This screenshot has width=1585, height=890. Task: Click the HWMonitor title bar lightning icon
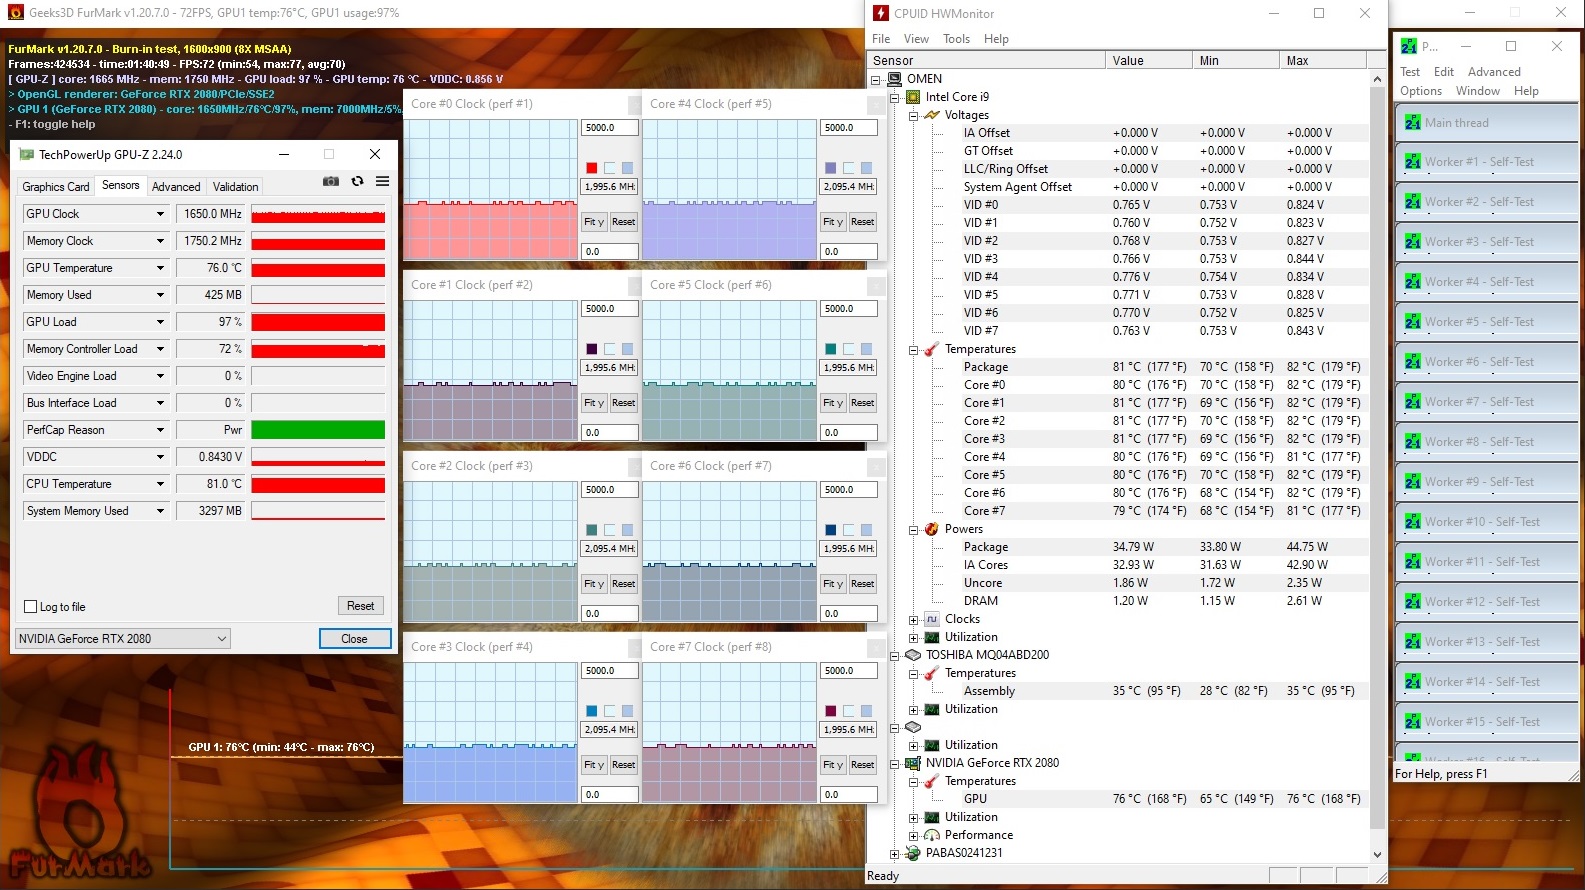pyautogui.click(x=881, y=13)
